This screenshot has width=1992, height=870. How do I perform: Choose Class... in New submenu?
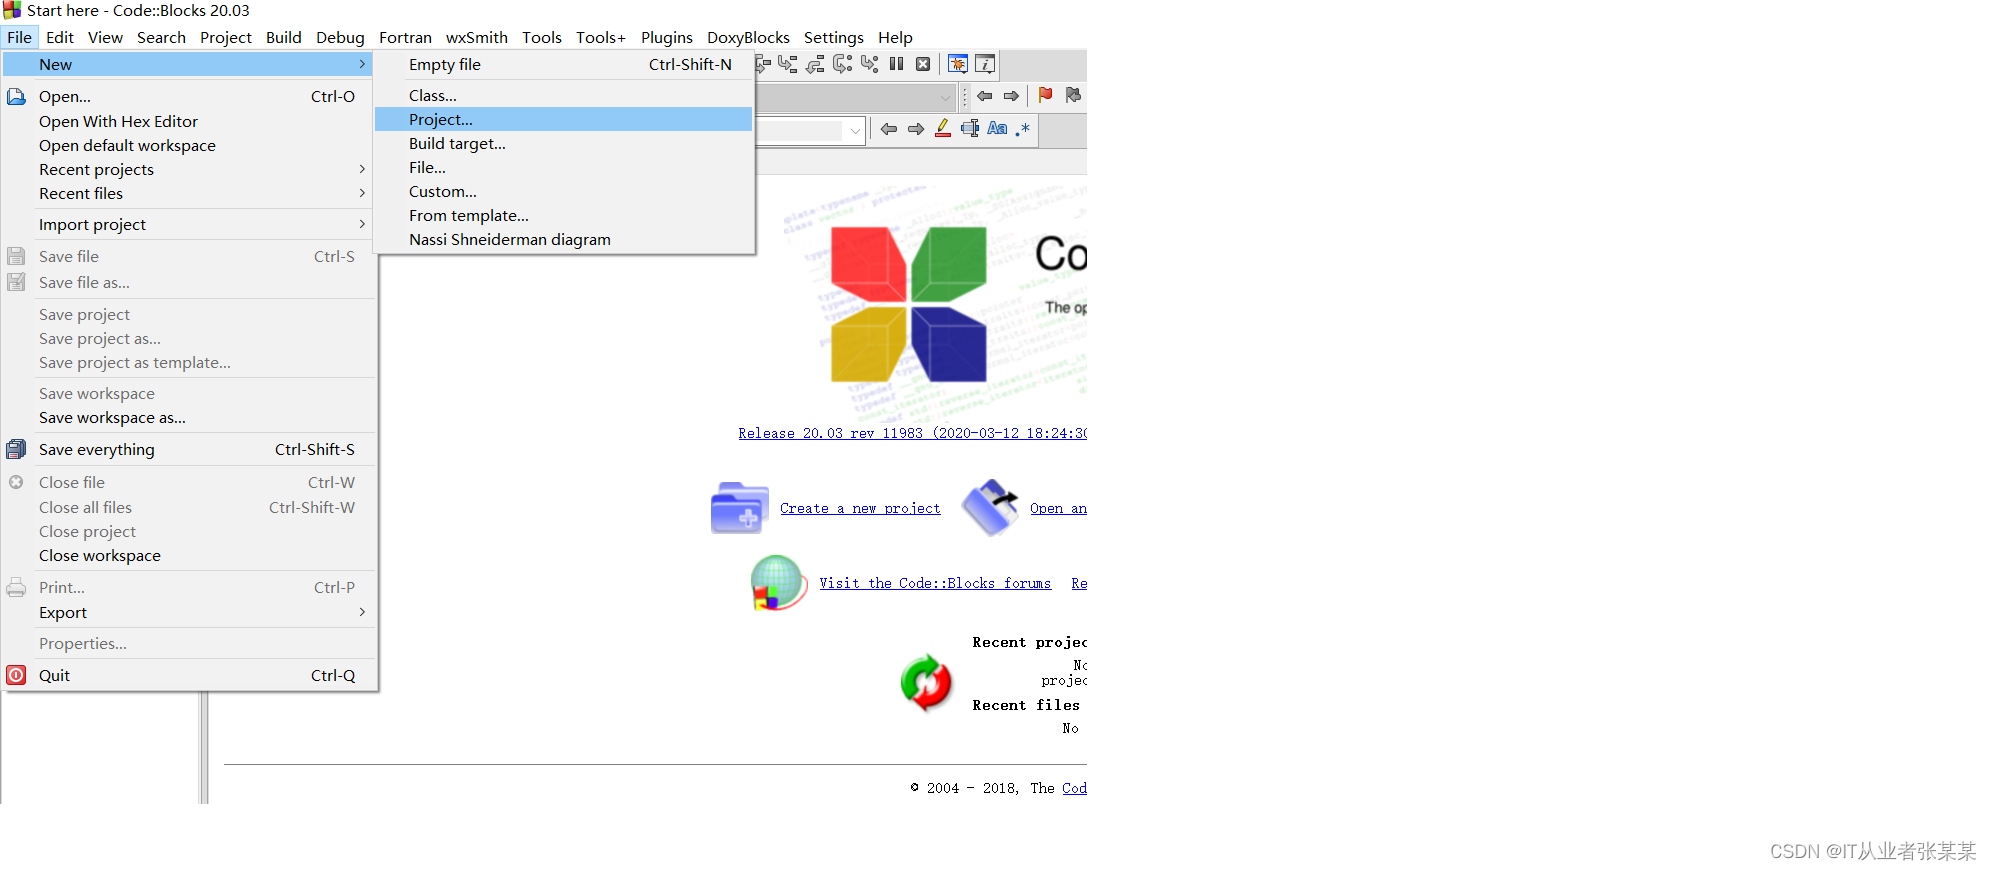click(x=563, y=95)
